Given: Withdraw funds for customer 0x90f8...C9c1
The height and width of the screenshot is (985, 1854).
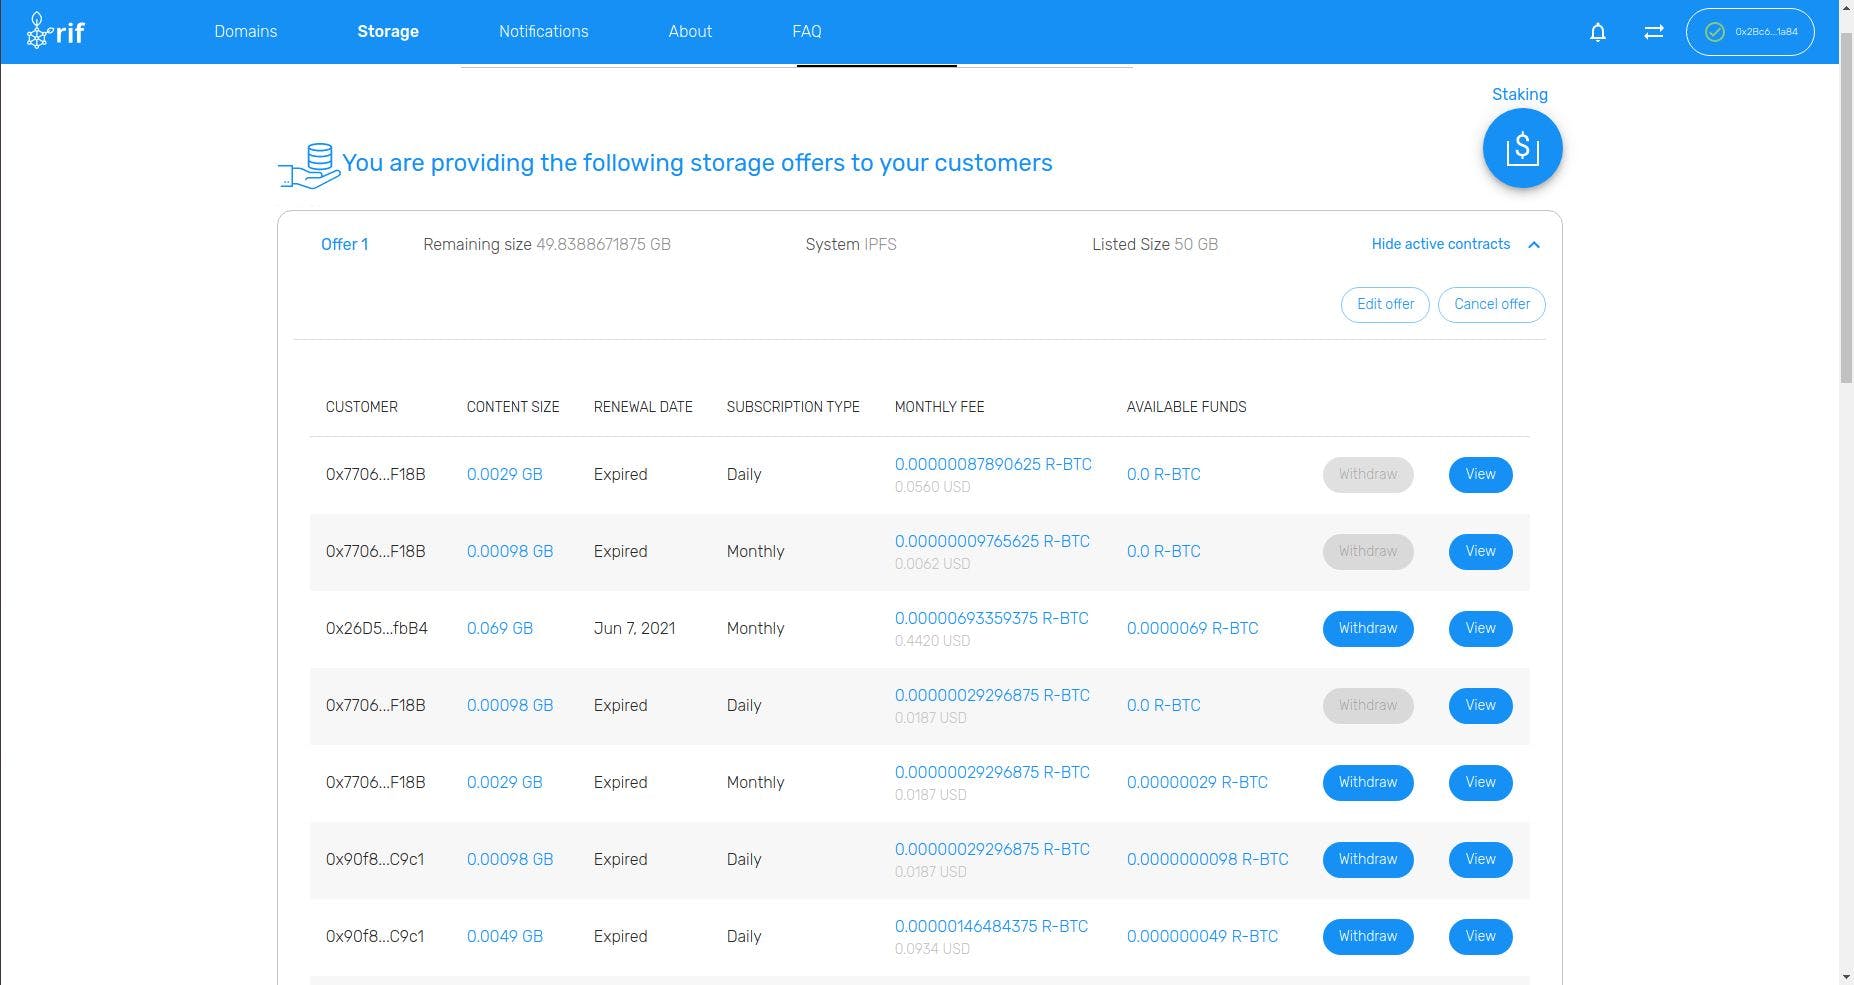Looking at the screenshot, I should point(1367,859).
